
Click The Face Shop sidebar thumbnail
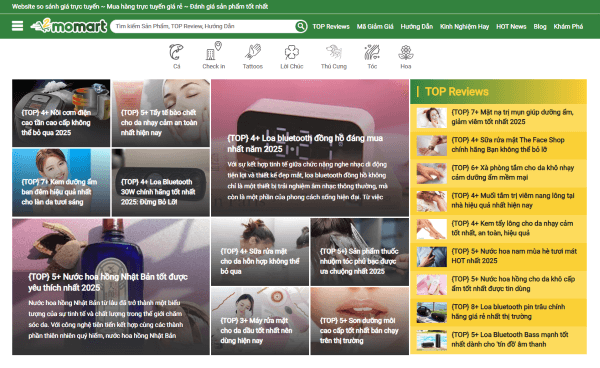[432, 145]
